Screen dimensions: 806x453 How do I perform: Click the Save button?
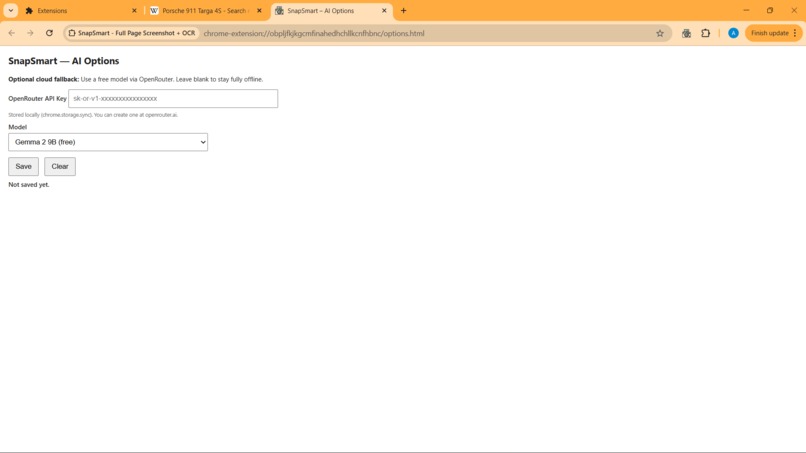[23, 166]
